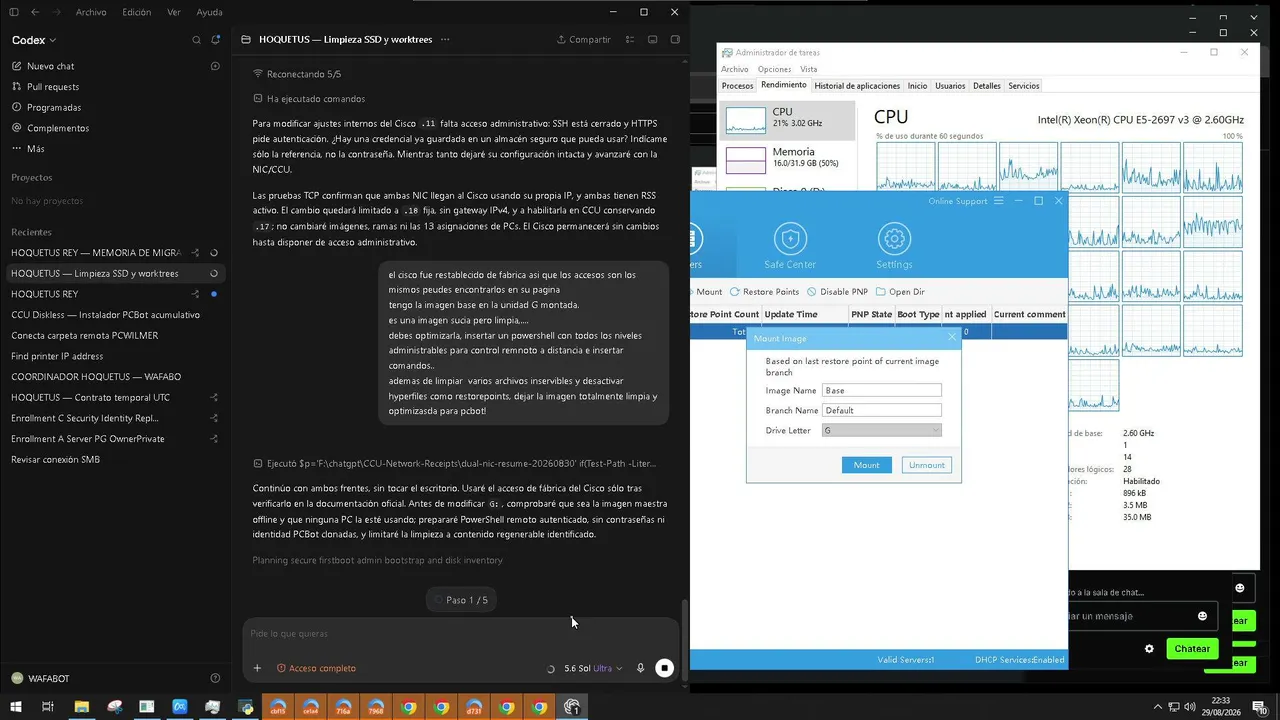Toggle the bottom panel icon in Codex header
1280x720 pixels.
tap(652, 40)
